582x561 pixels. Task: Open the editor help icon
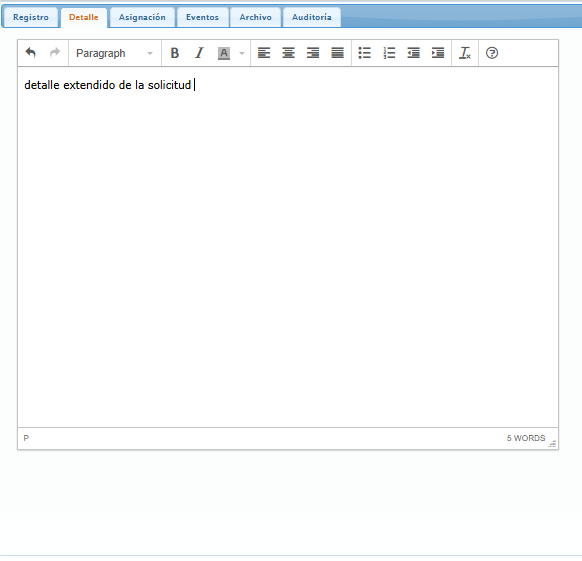tap(492, 53)
